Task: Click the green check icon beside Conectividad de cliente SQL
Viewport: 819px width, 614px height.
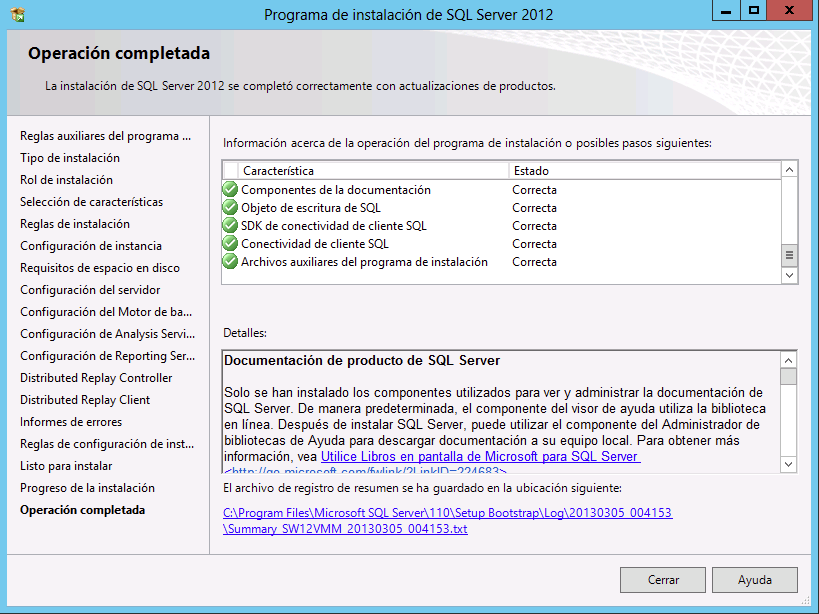Action: (x=230, y=244)
